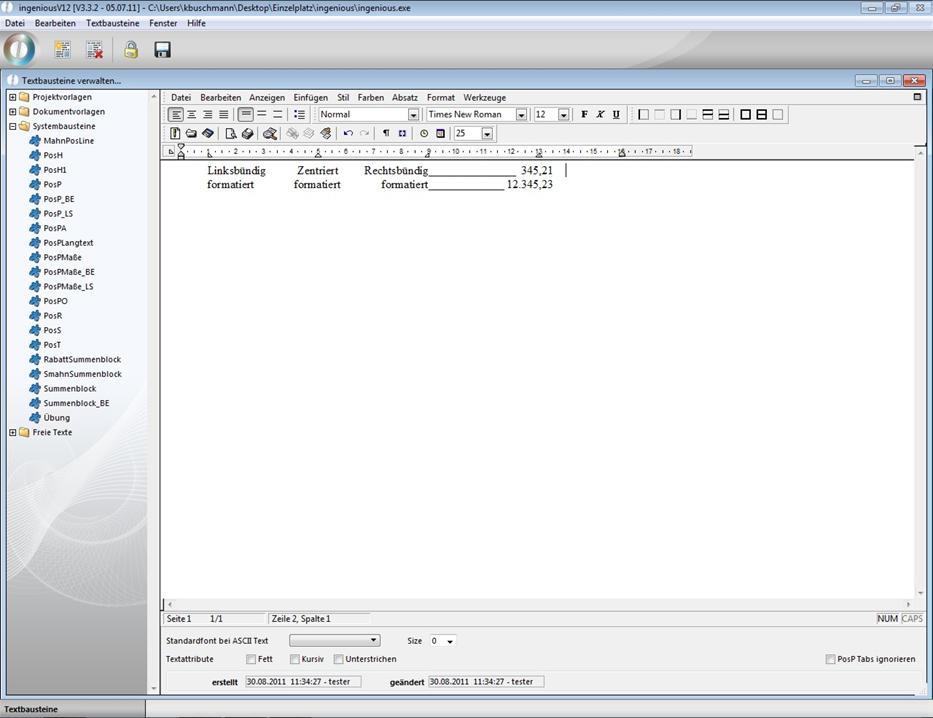Open the Textbausteine menu in main menu bar
Image resolution: width=933 pixels, height=718 pixels.
click(112, 22)
